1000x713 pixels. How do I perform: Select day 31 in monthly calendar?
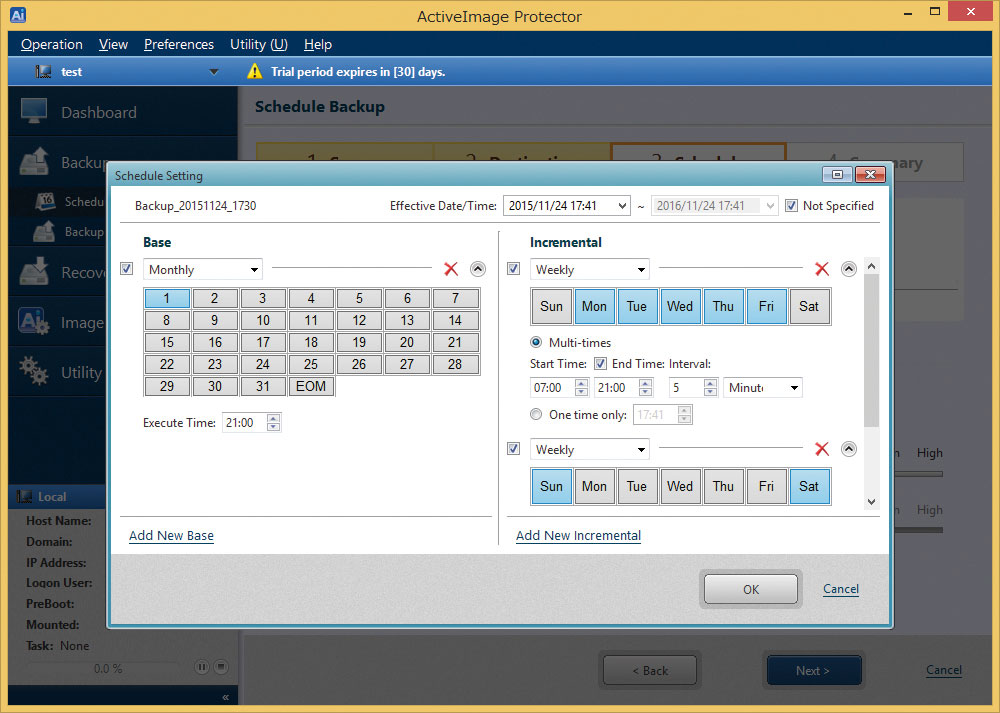(x=263, y=386)
